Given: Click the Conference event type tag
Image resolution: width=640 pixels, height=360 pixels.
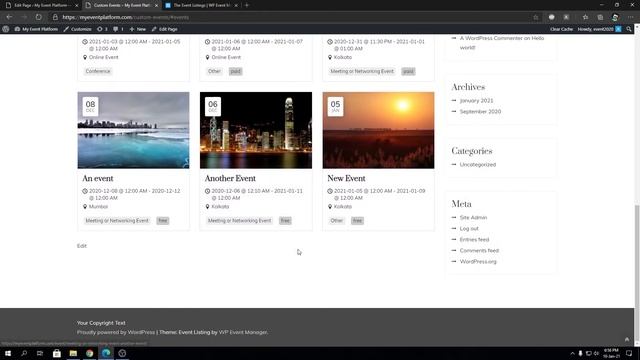Looking at the screenshot, I should [x=98, y=71].
